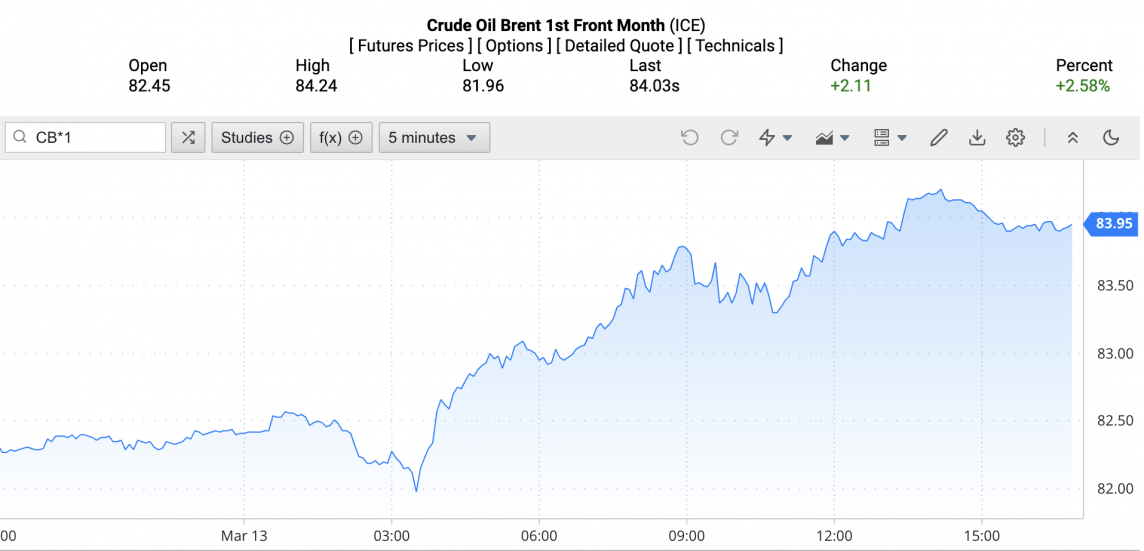Image resolution: width=1144 pixels, height=551 pixels.
Task: View the Technicals link
Action: 738,46
